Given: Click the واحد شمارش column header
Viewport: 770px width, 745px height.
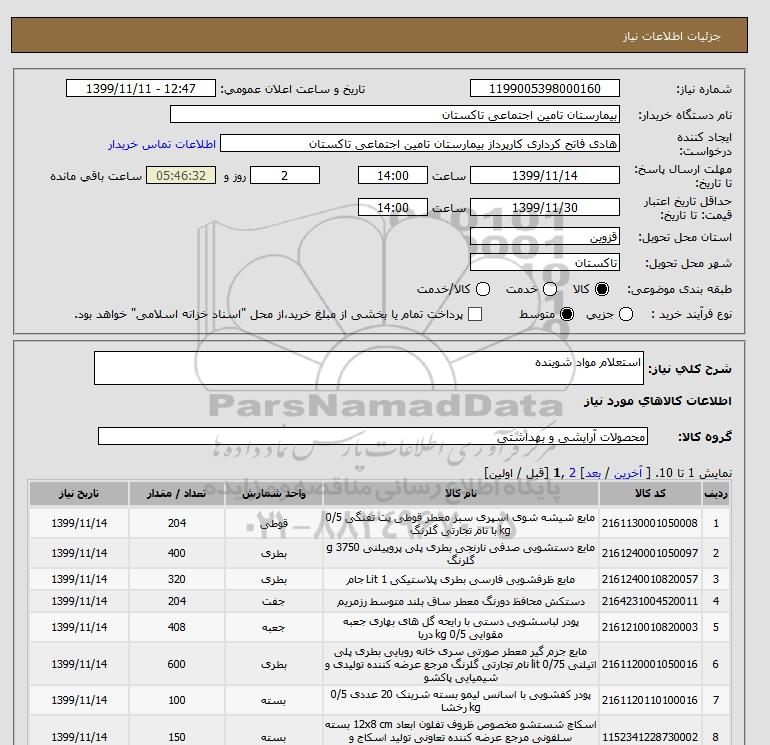Looking at the screenshot, I should (x=274, y=493).
